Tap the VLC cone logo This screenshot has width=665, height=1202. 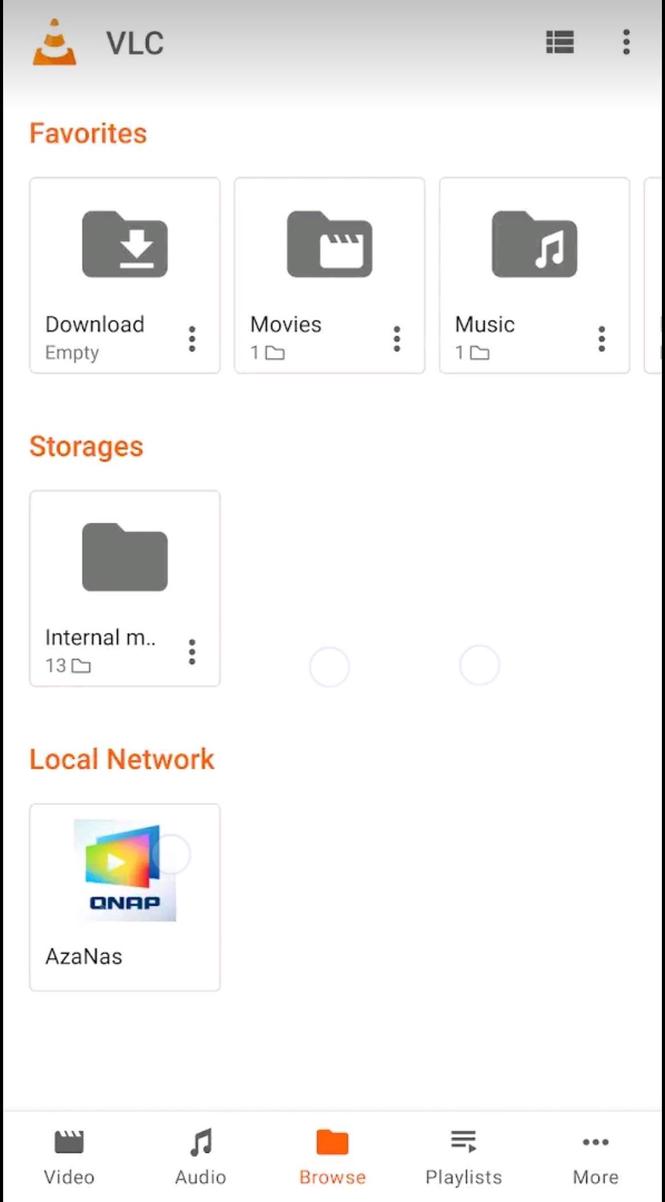click(x=54, y=42)
